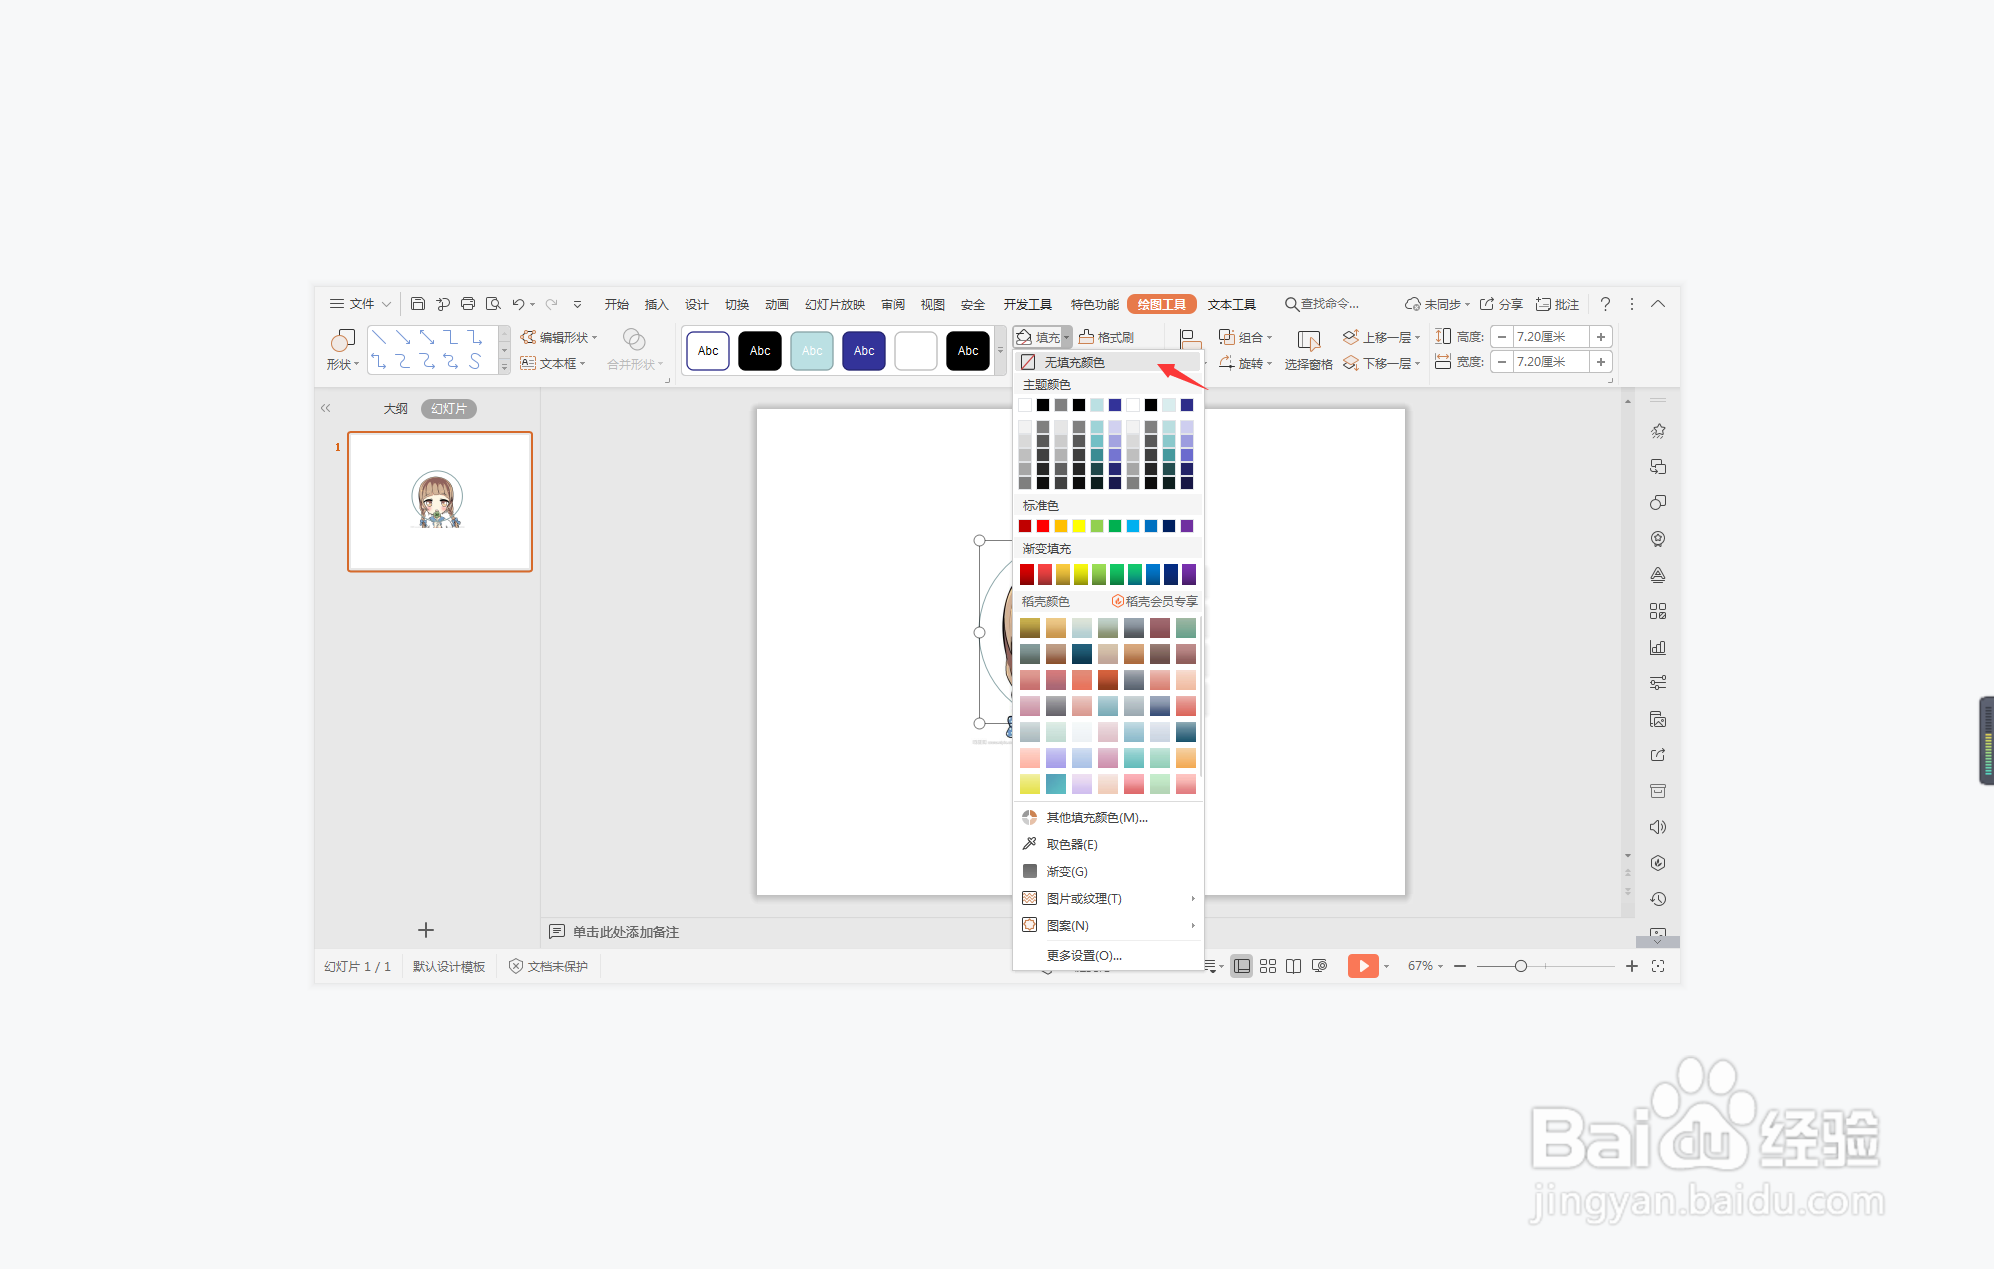Start slideshow with orange play button
Screen dimensions: 1994x1269
tap(1363, 966)
